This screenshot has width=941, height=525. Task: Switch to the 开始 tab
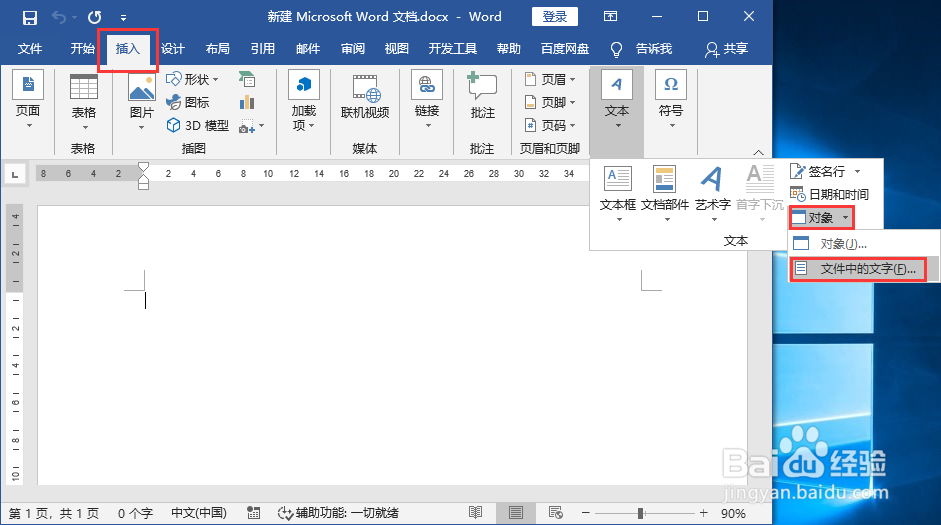click(x=83, y=49)
